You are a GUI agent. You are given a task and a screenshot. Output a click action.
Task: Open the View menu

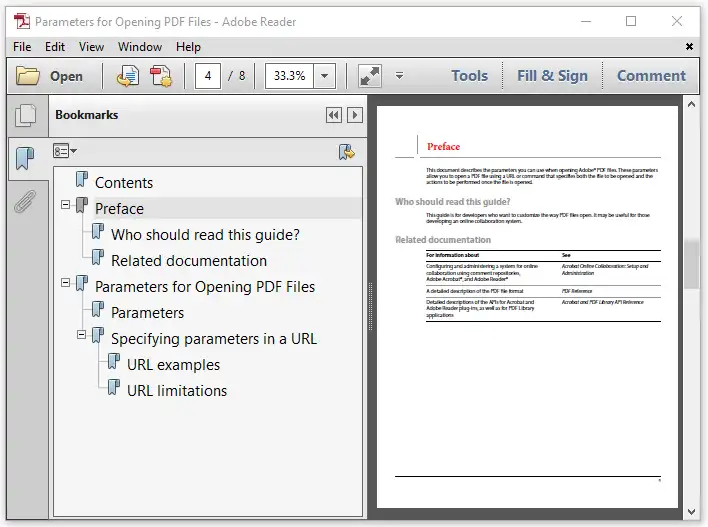[91, 47]
